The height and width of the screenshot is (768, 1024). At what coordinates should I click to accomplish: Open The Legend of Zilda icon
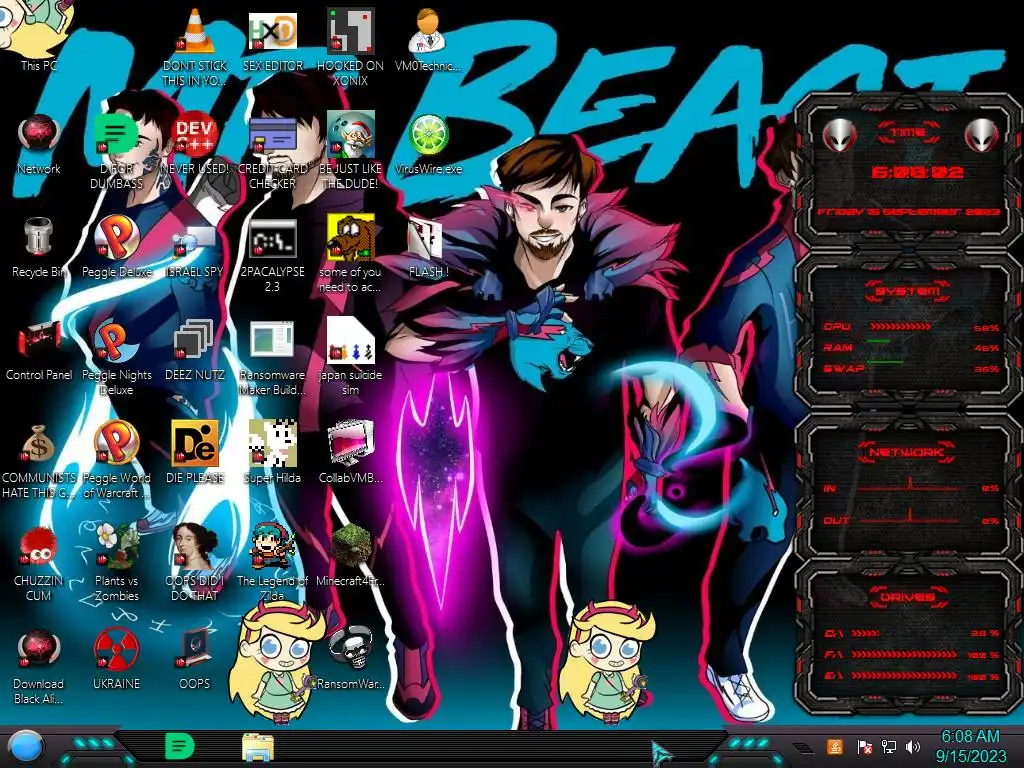273,546
